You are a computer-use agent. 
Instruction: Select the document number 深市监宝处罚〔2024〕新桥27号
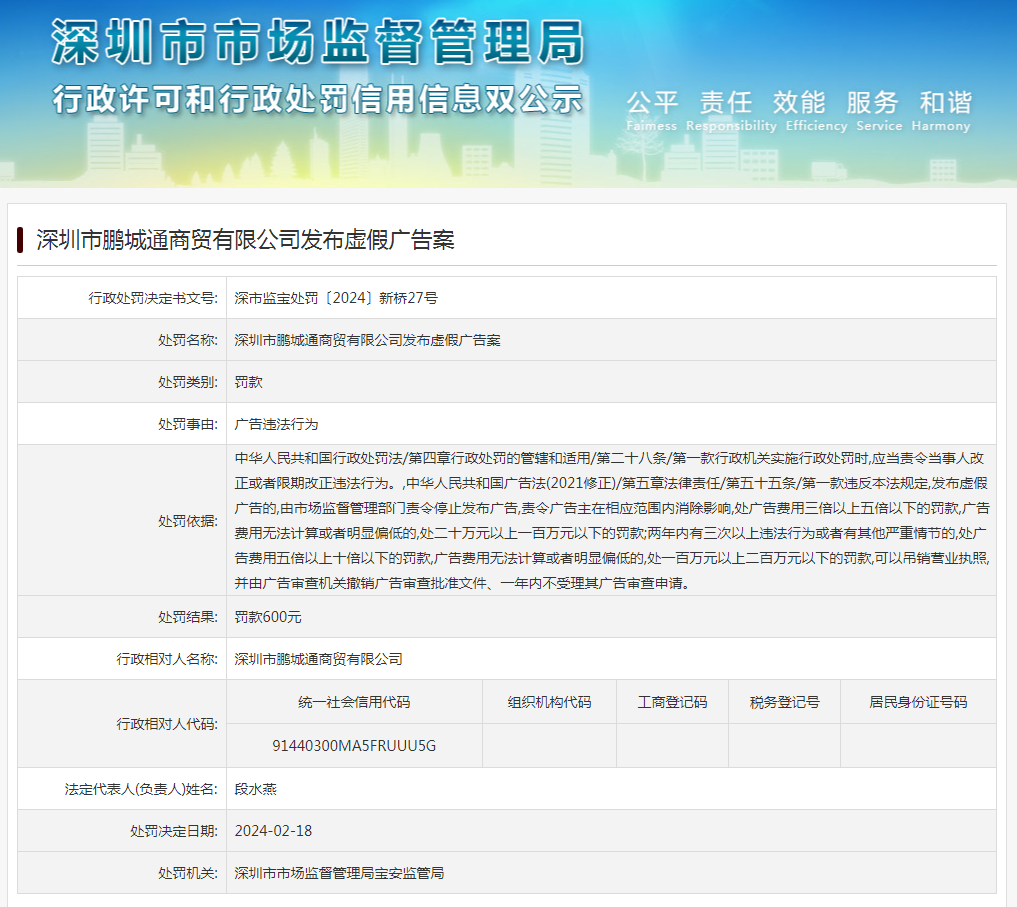tap(336, 298)
